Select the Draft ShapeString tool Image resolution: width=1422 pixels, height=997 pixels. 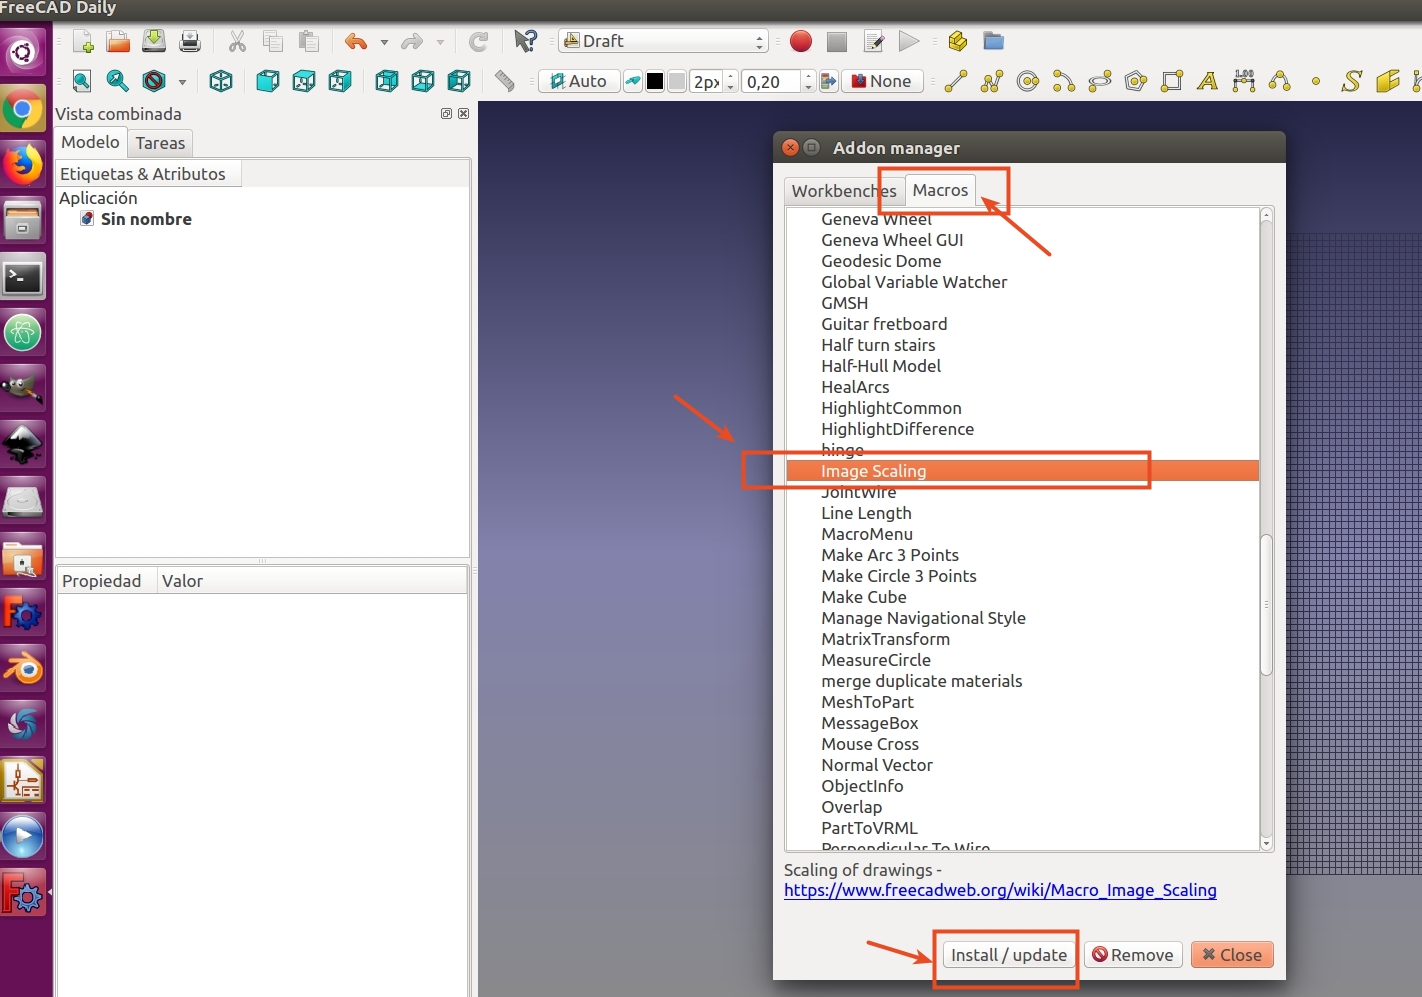[1352, 81]
